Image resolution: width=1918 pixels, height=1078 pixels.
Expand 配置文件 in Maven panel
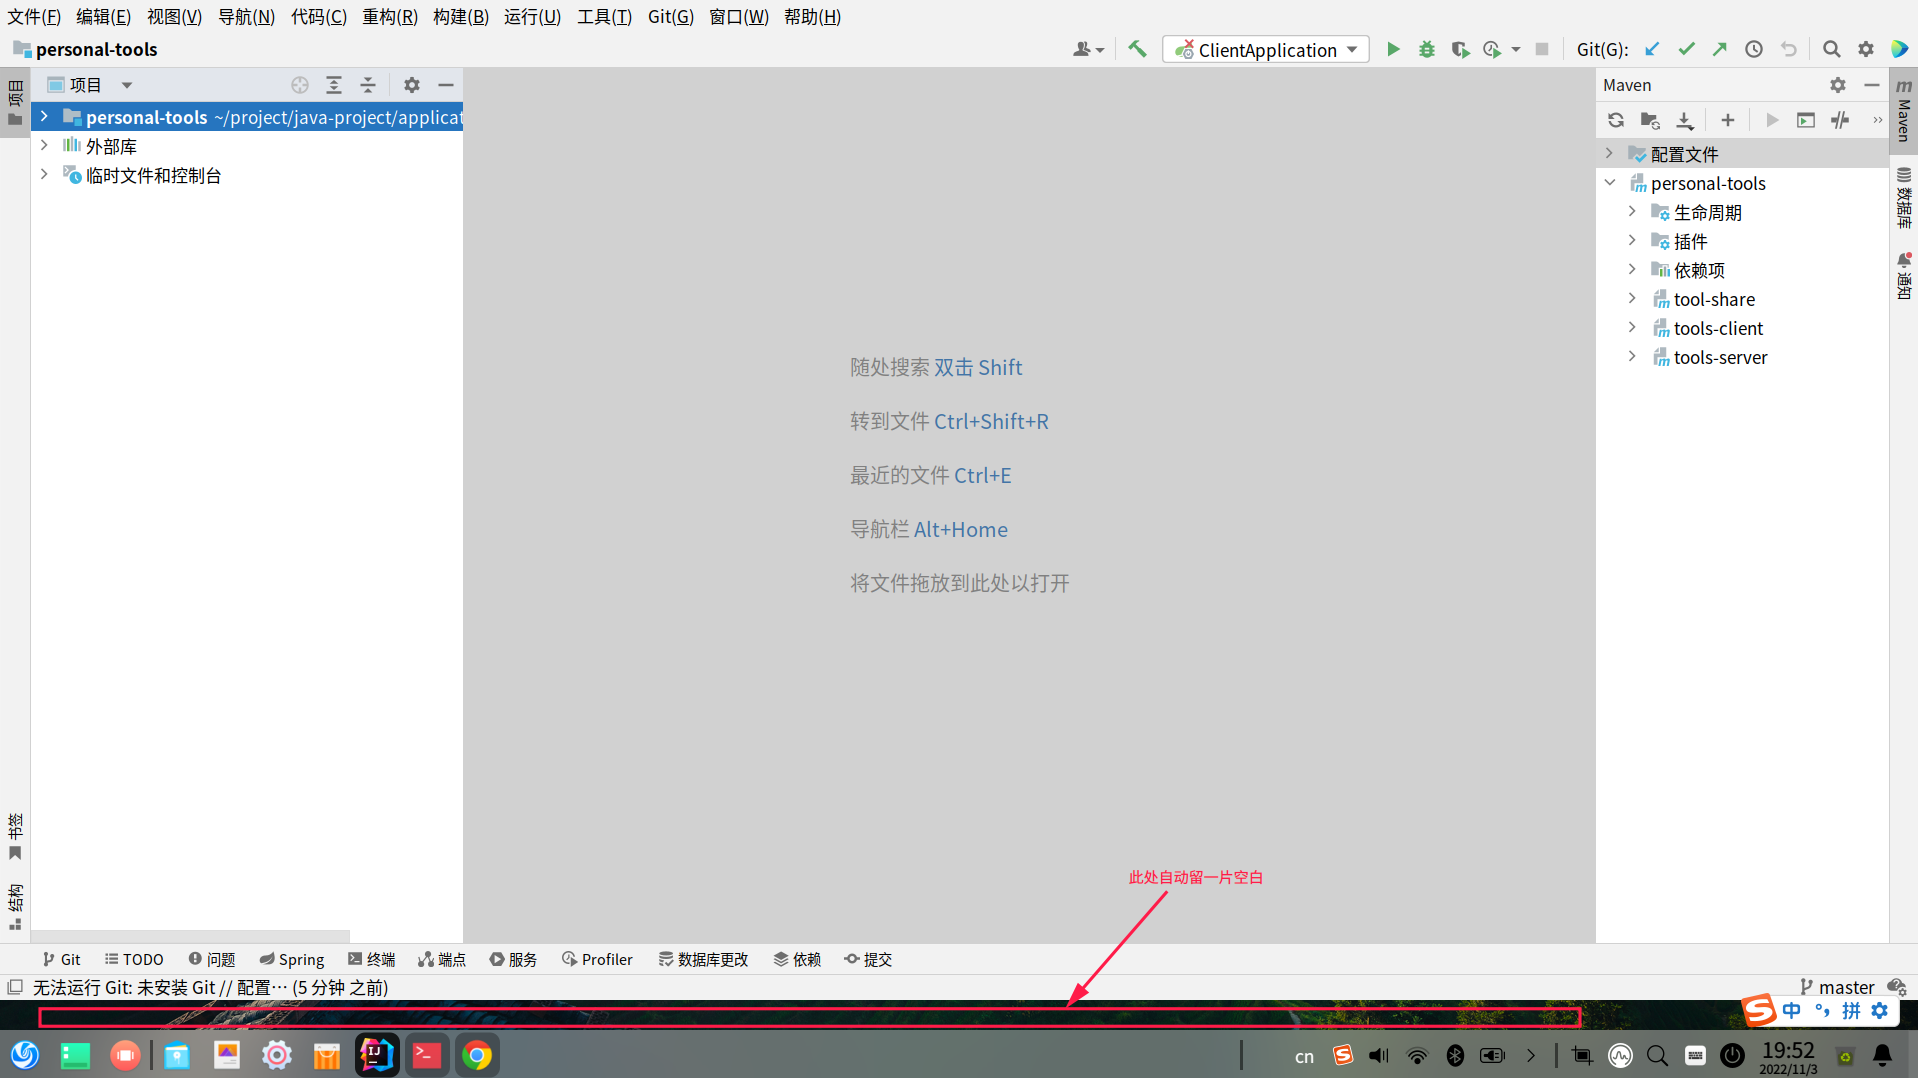[x=1609, y=154]
